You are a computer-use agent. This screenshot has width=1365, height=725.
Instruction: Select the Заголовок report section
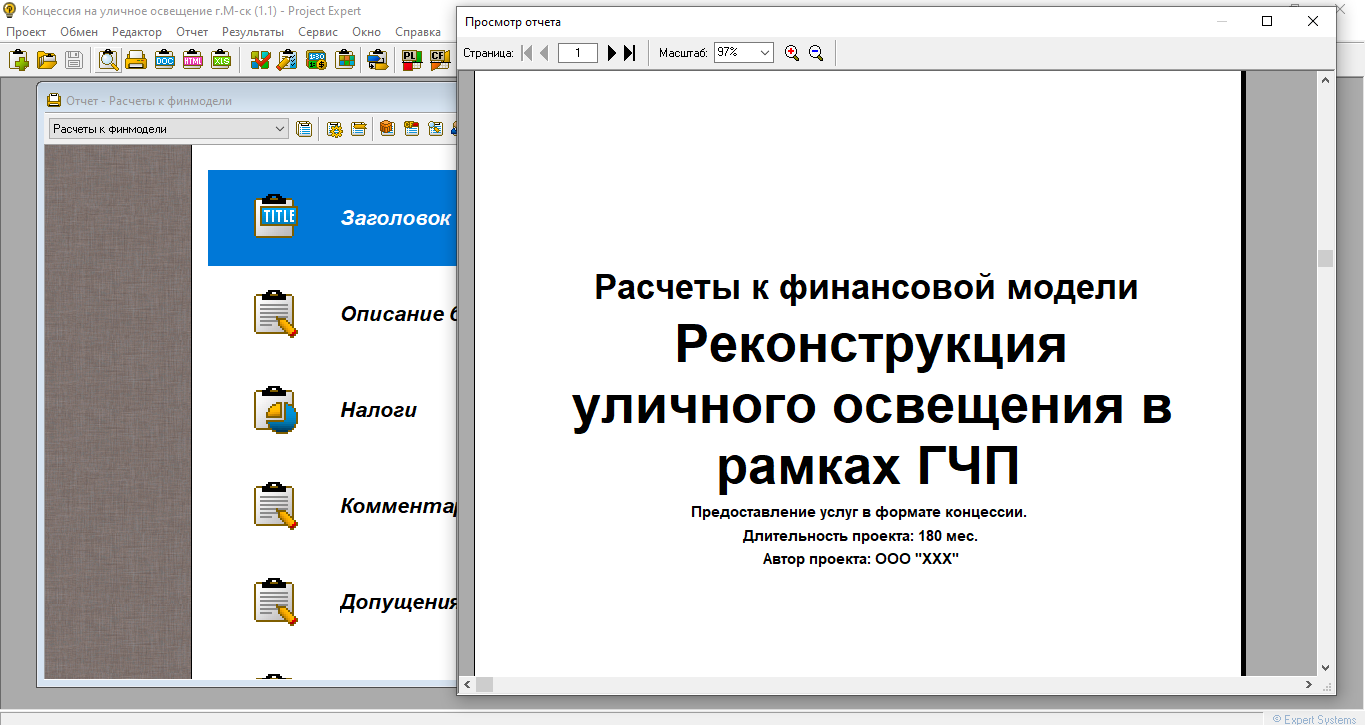pos(332,218)
